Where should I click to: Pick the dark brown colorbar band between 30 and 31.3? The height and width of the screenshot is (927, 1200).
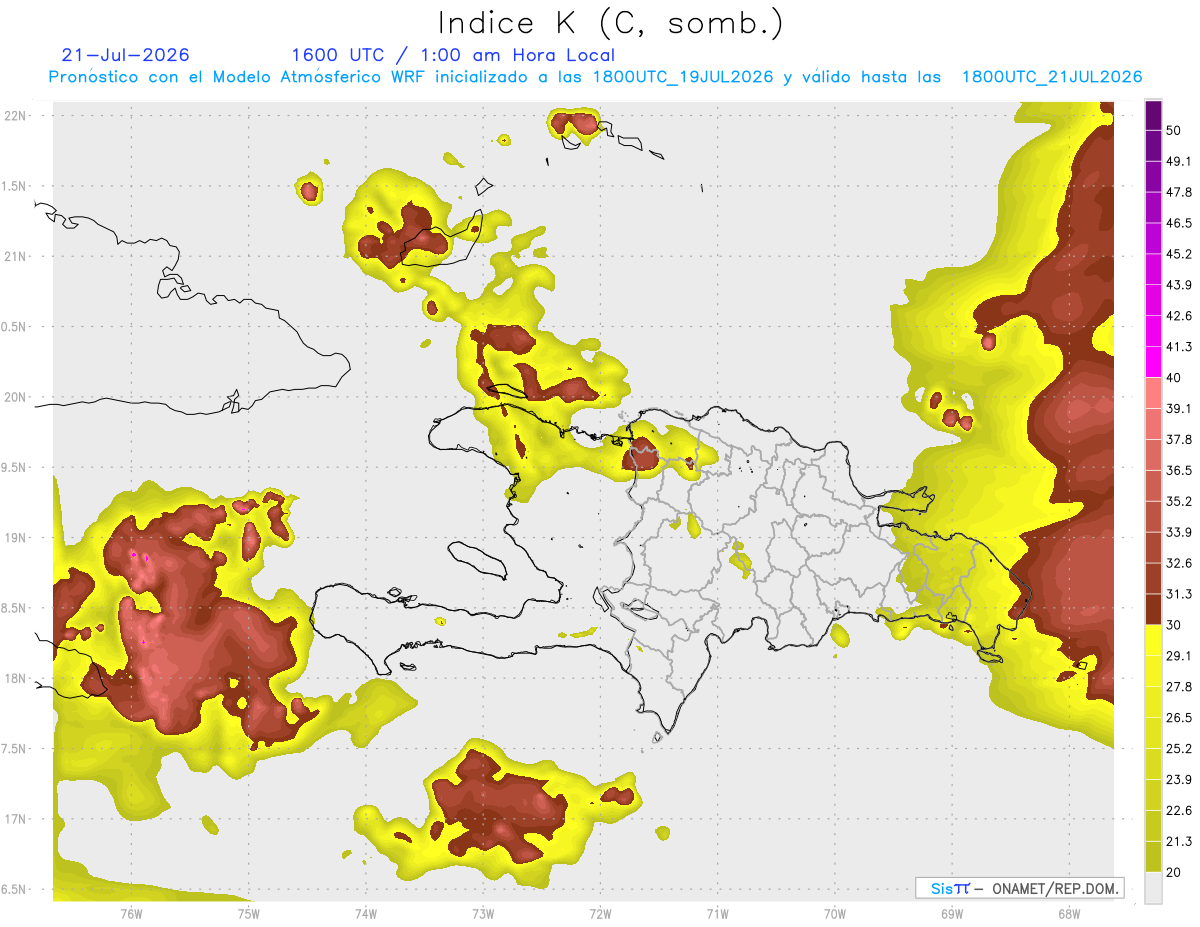[1153, 610]
